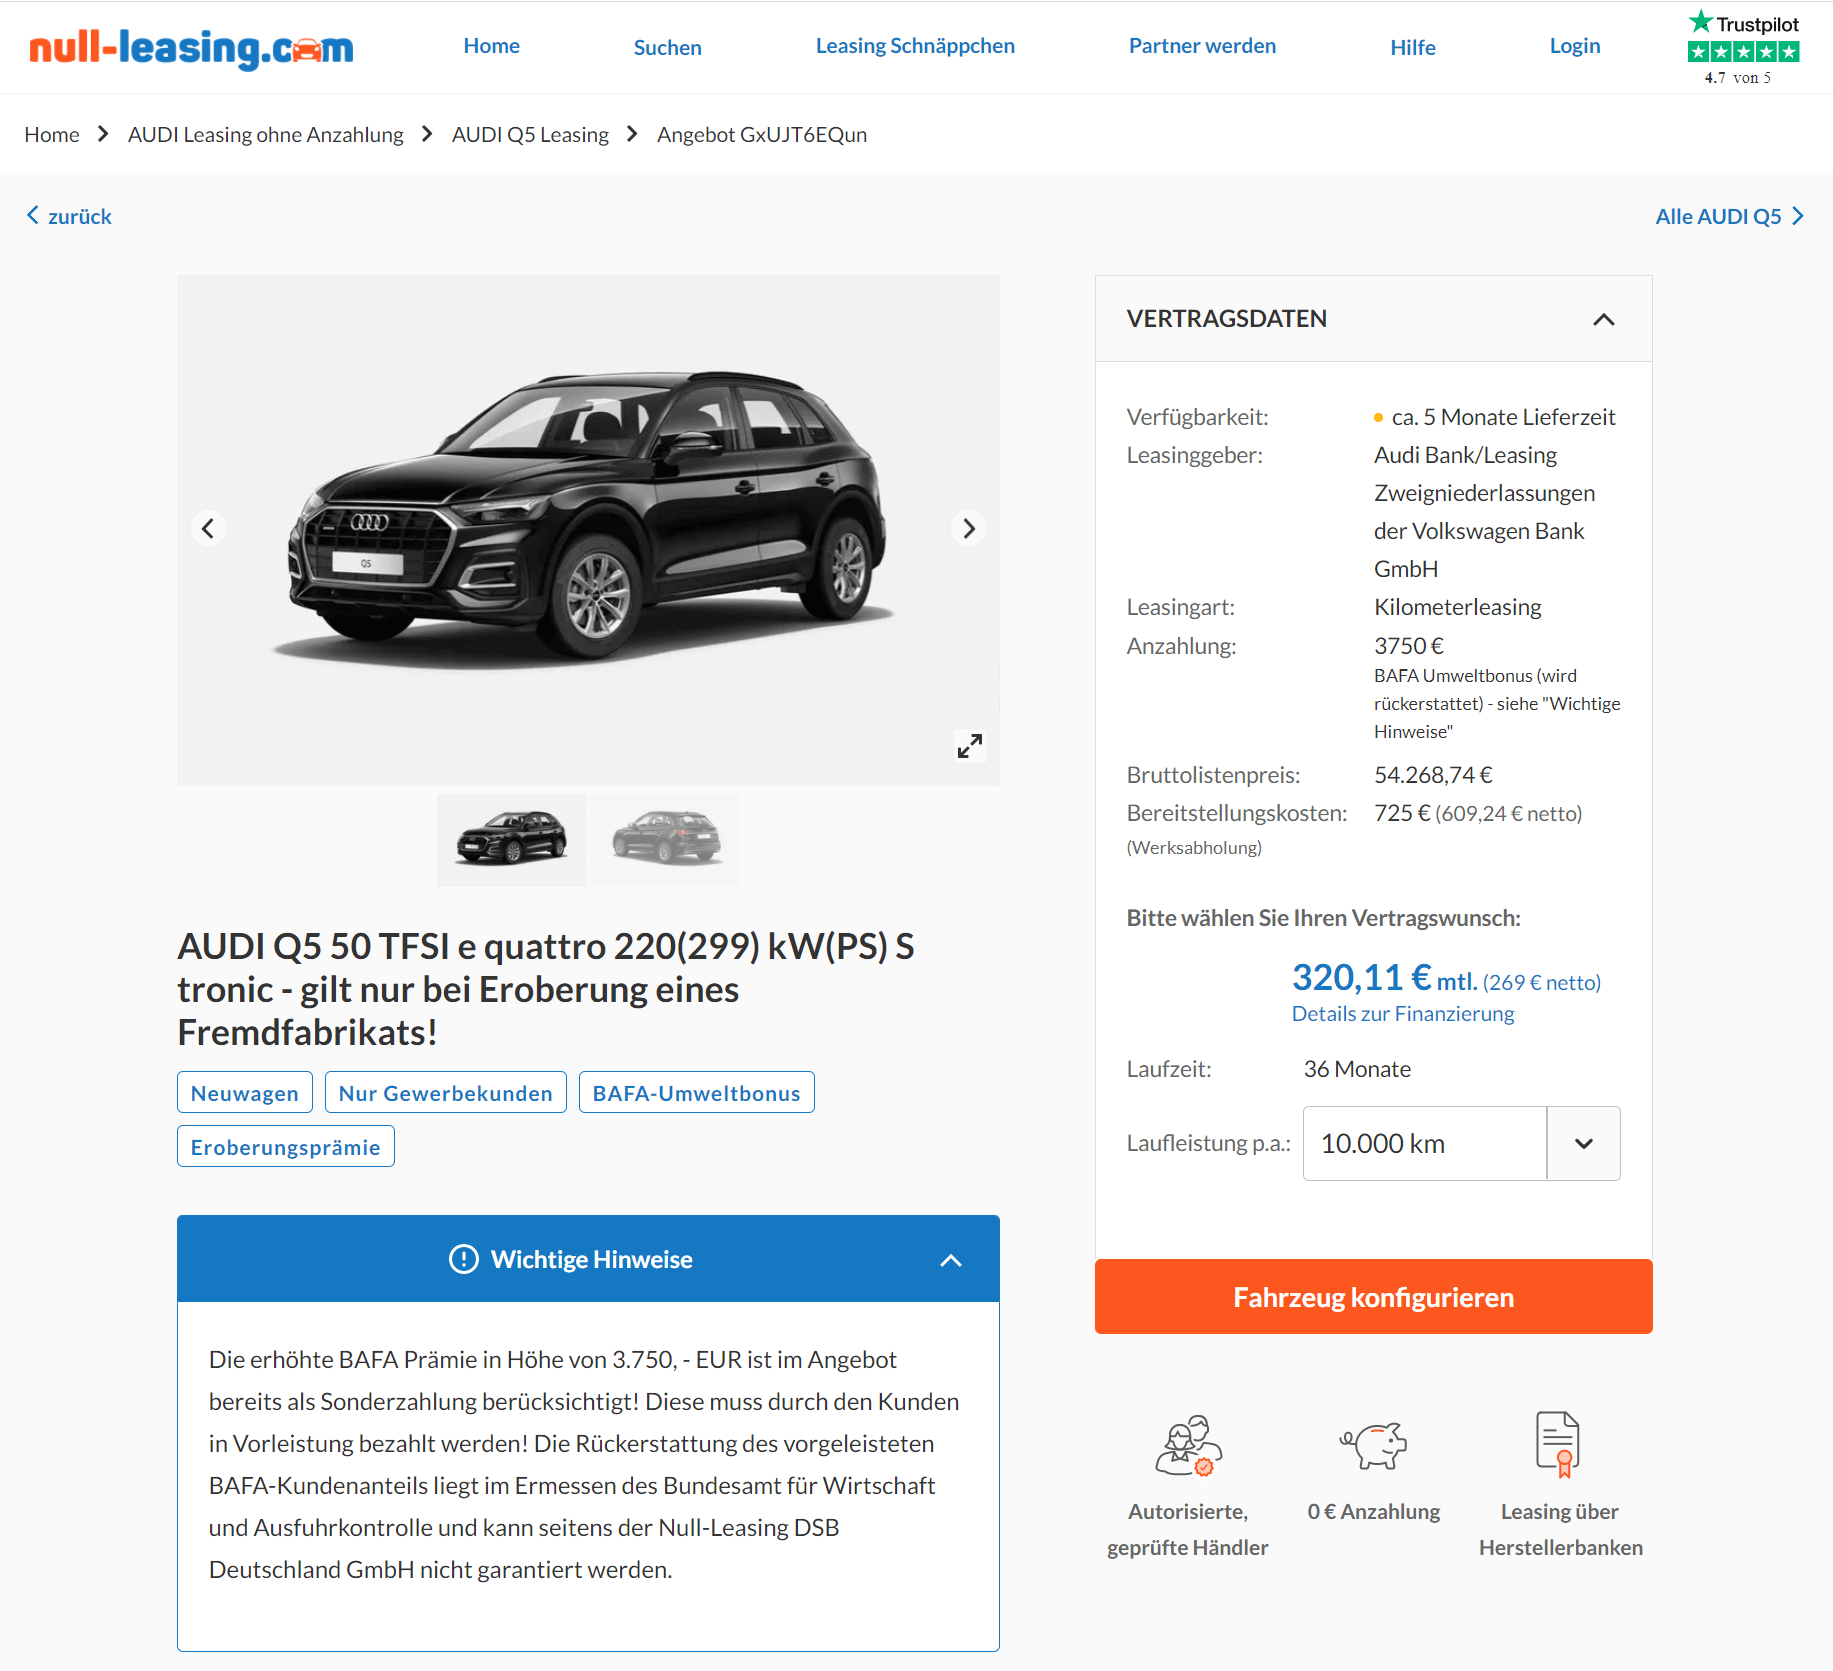Click the BAFA-Umweltbonus tag
The image size is (1833, 1671).
tap(696, 1093)
